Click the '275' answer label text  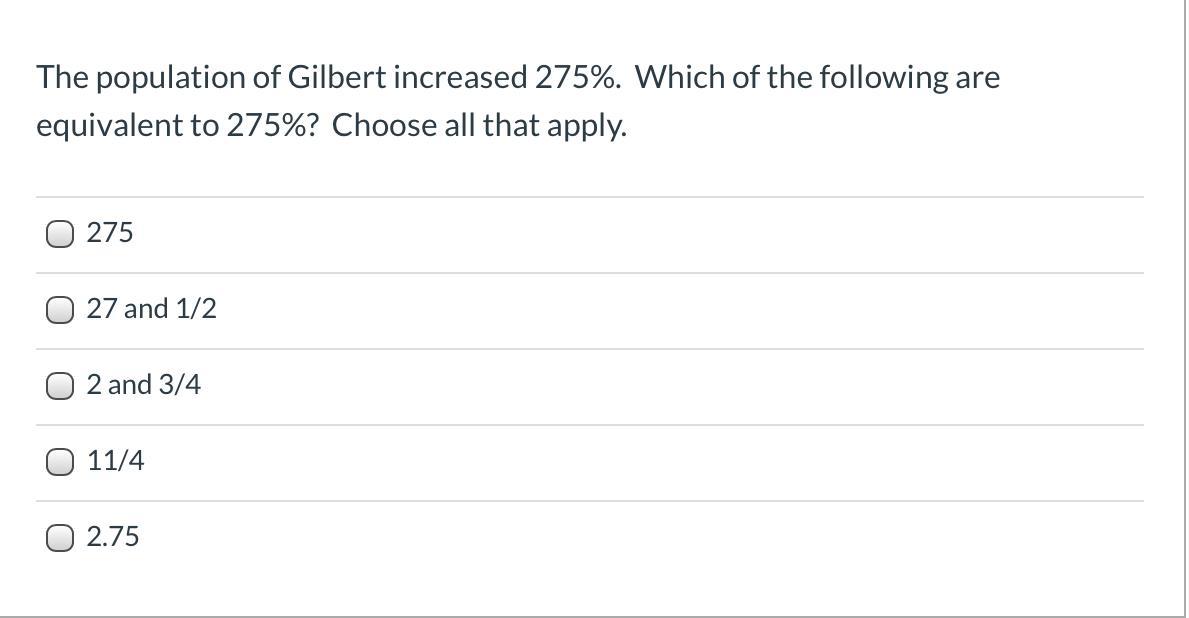[110, 233]
